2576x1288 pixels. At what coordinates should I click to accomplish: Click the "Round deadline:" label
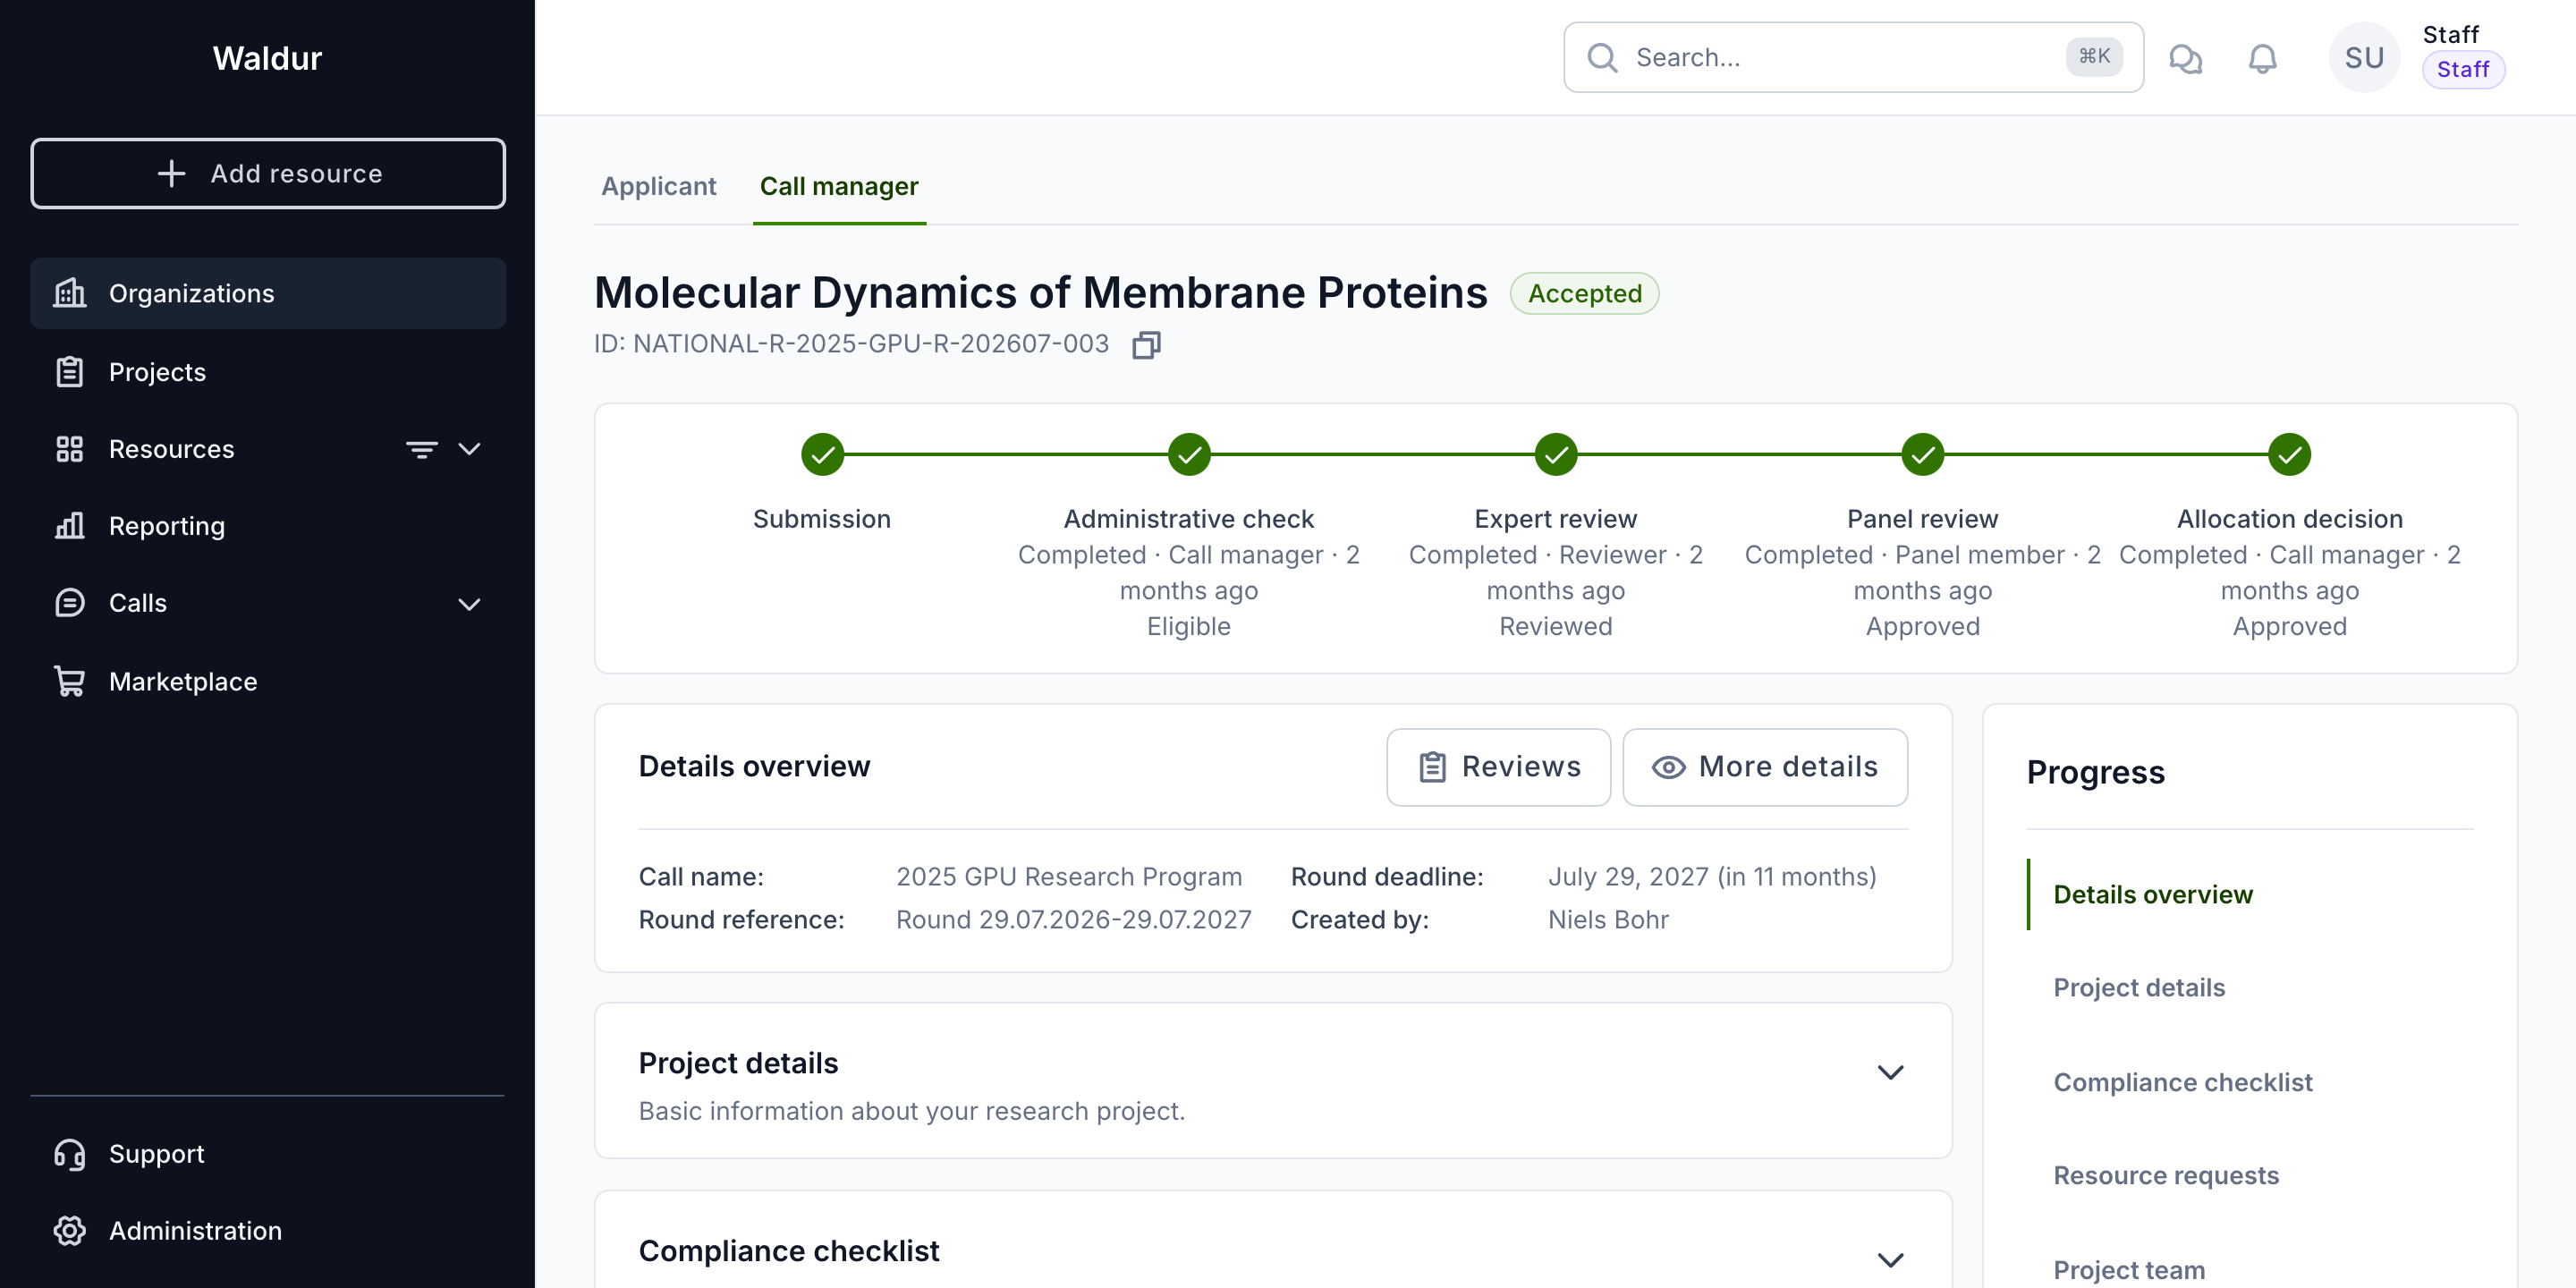[x=1387, y=876]
